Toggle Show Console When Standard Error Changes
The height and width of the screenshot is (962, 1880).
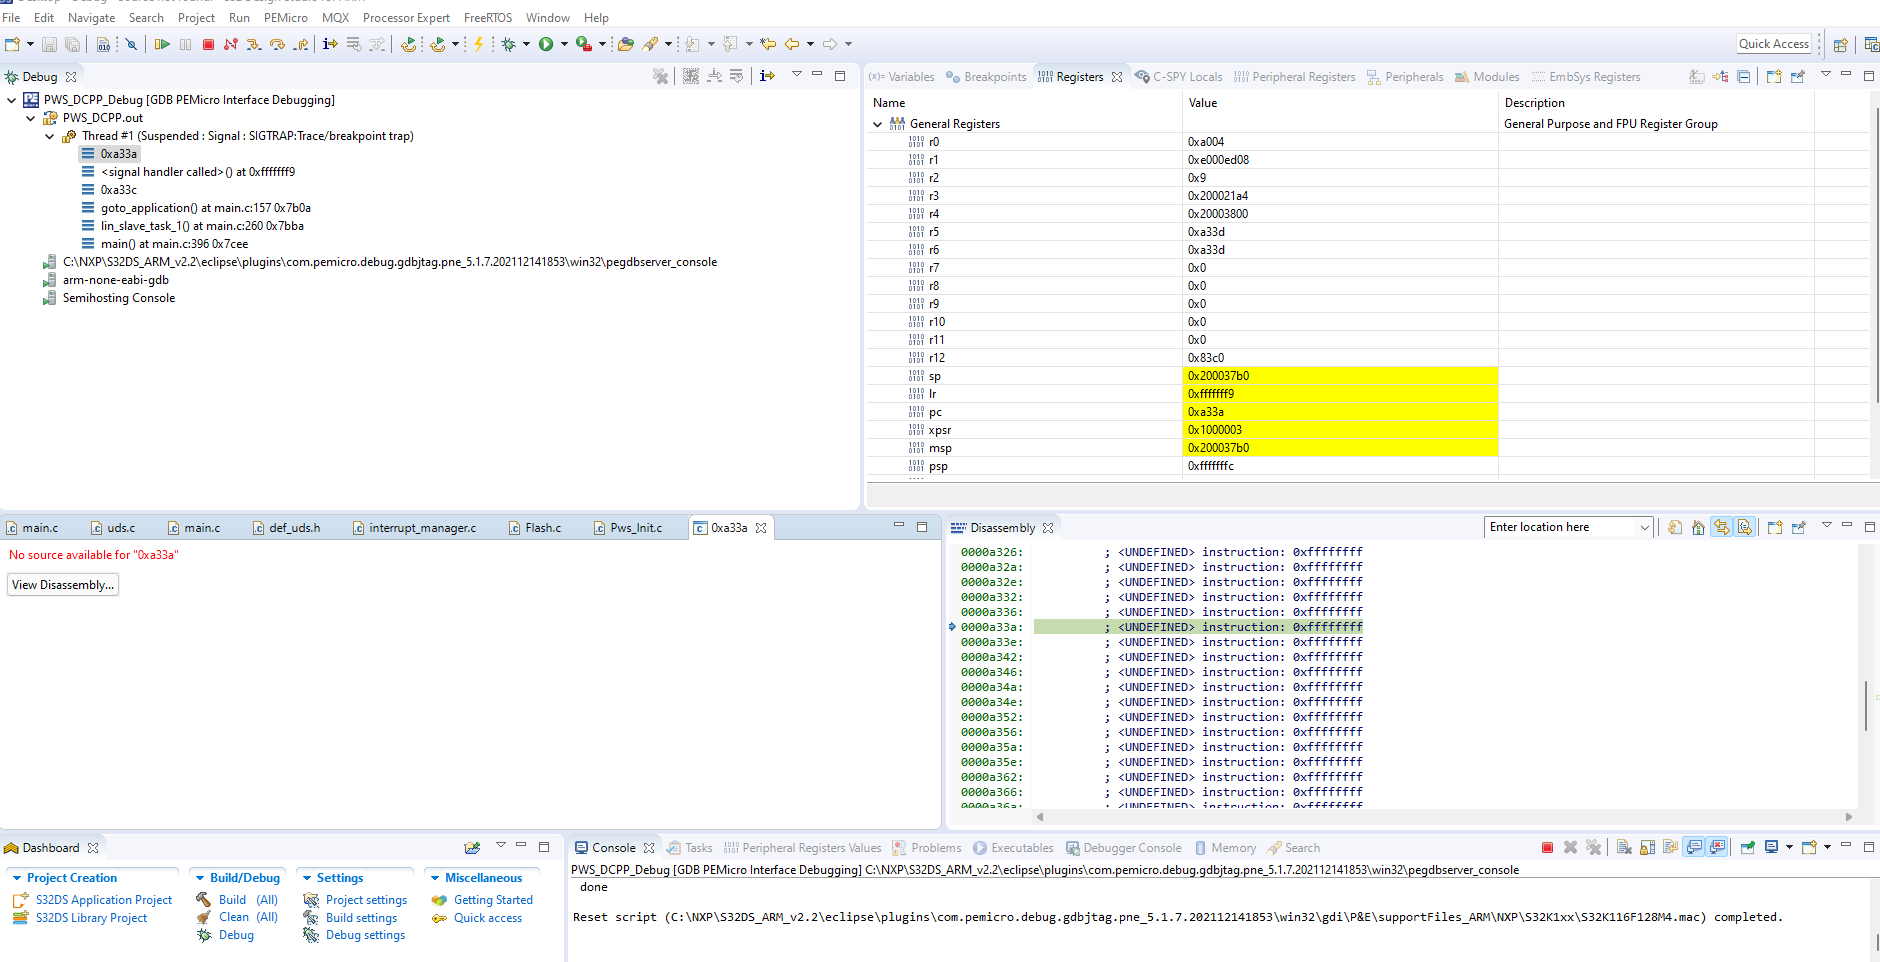coord(1720,847)
